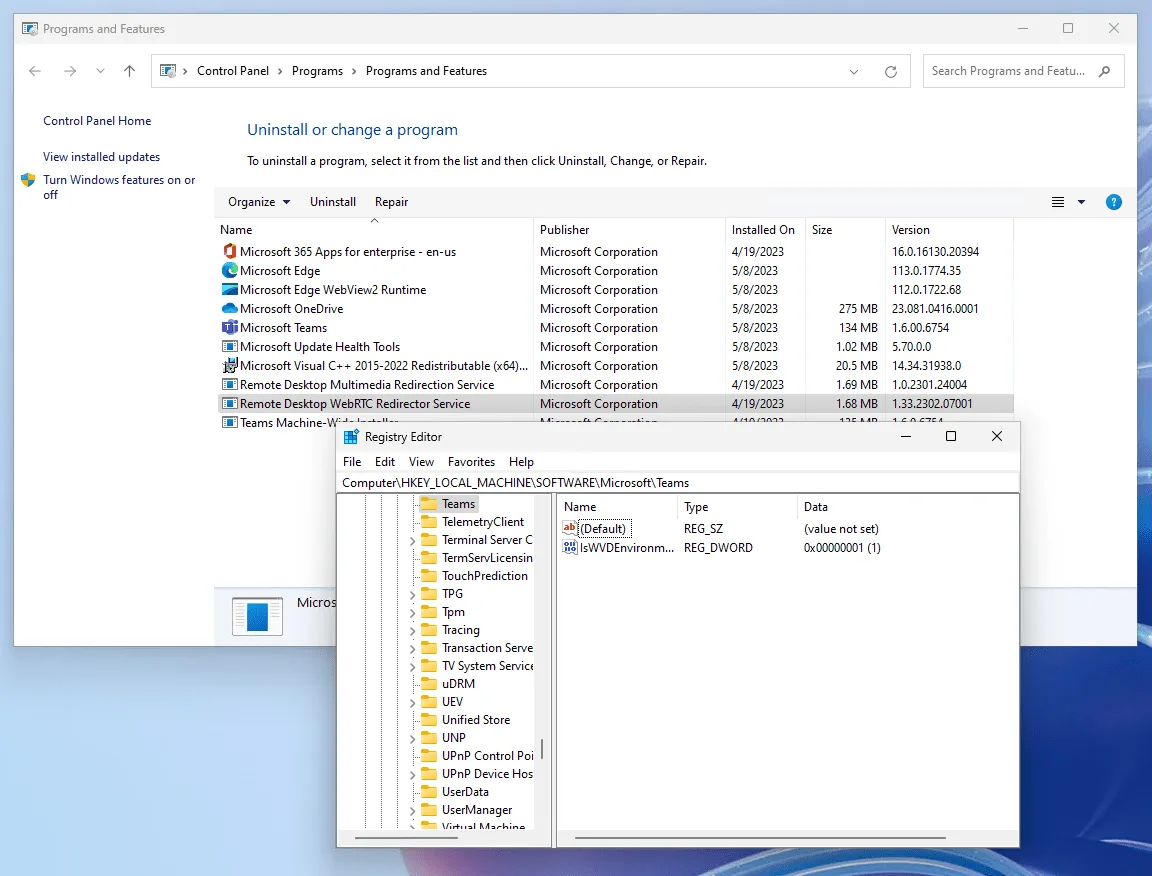Expand the Tracing registry key
Image resolution: width=1152 pixels, height=876 pixels.
click(x=413, y=631)
